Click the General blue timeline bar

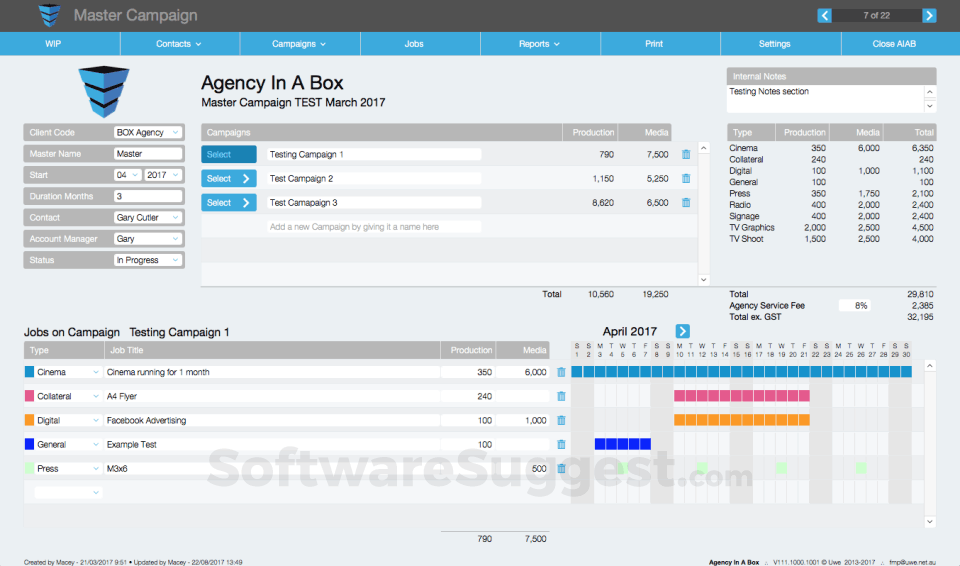[623, 444]
